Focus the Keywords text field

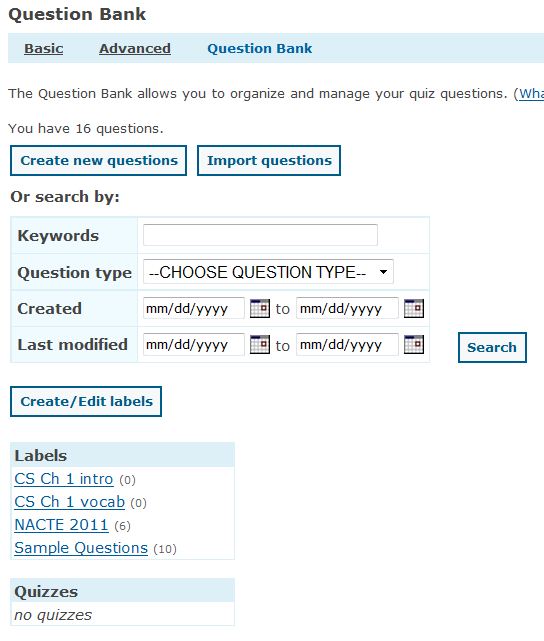[x=260, y=235]
